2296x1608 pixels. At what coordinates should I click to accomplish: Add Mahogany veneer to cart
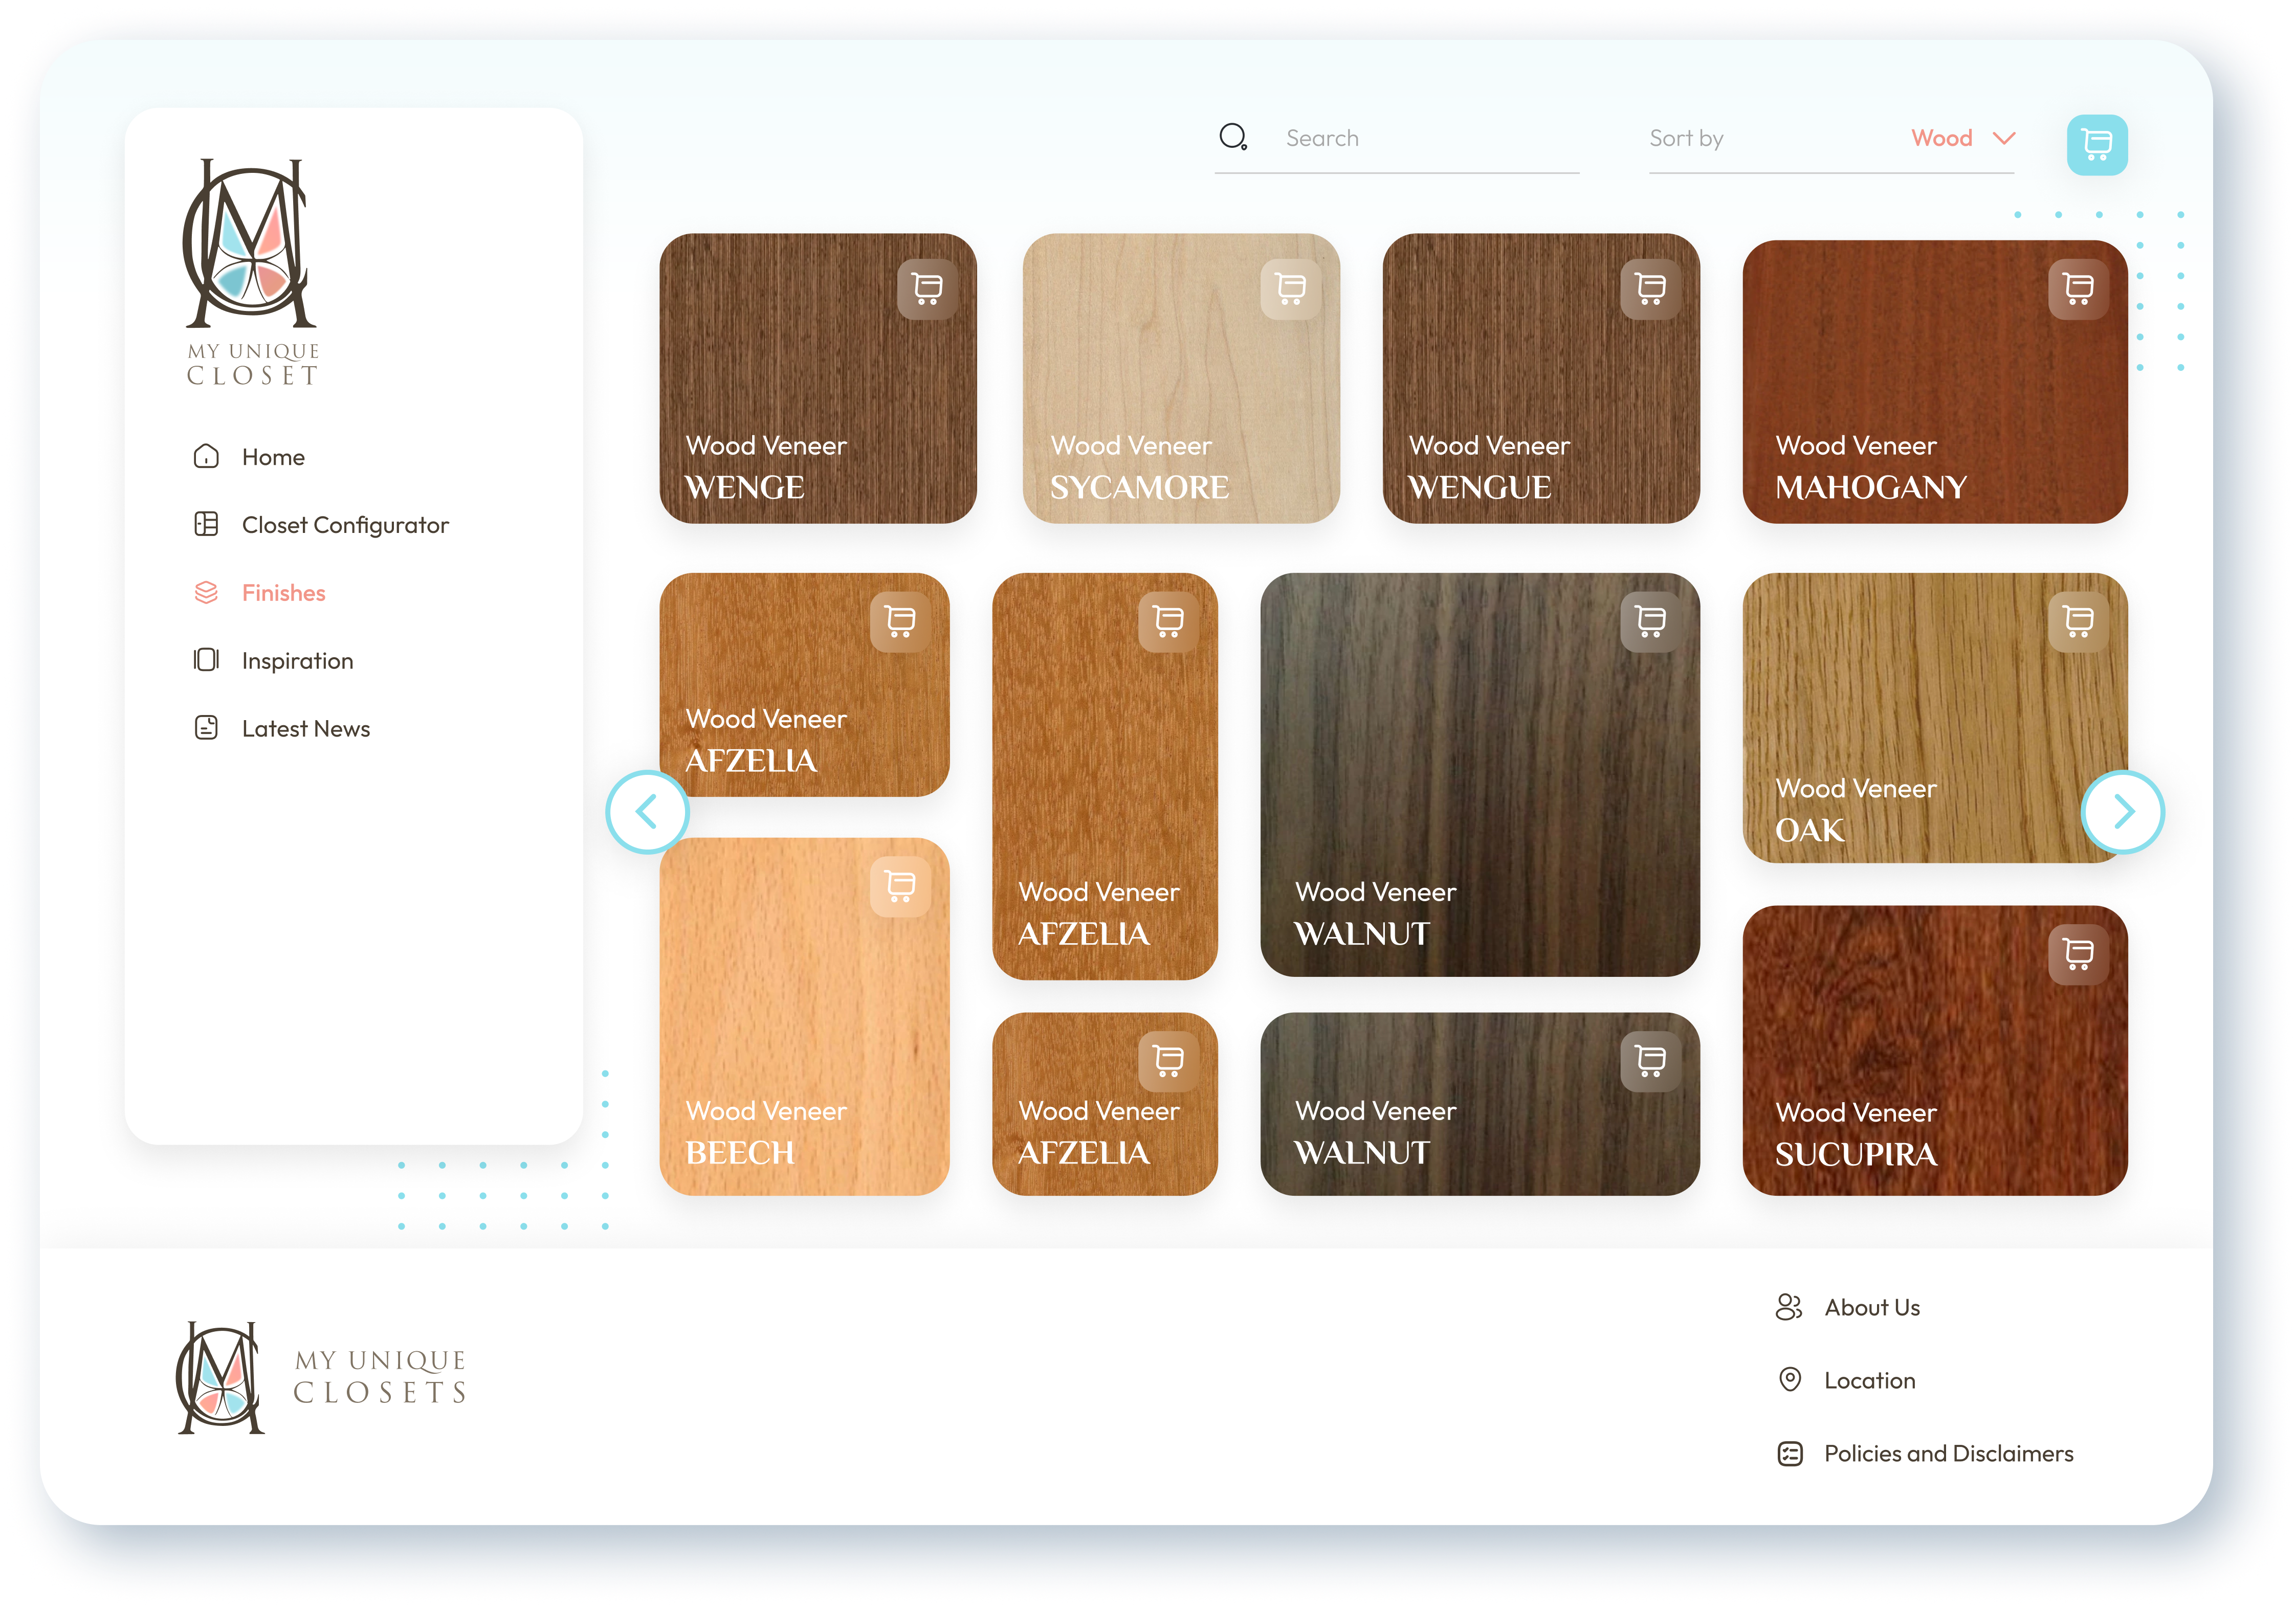(2078, 289)
